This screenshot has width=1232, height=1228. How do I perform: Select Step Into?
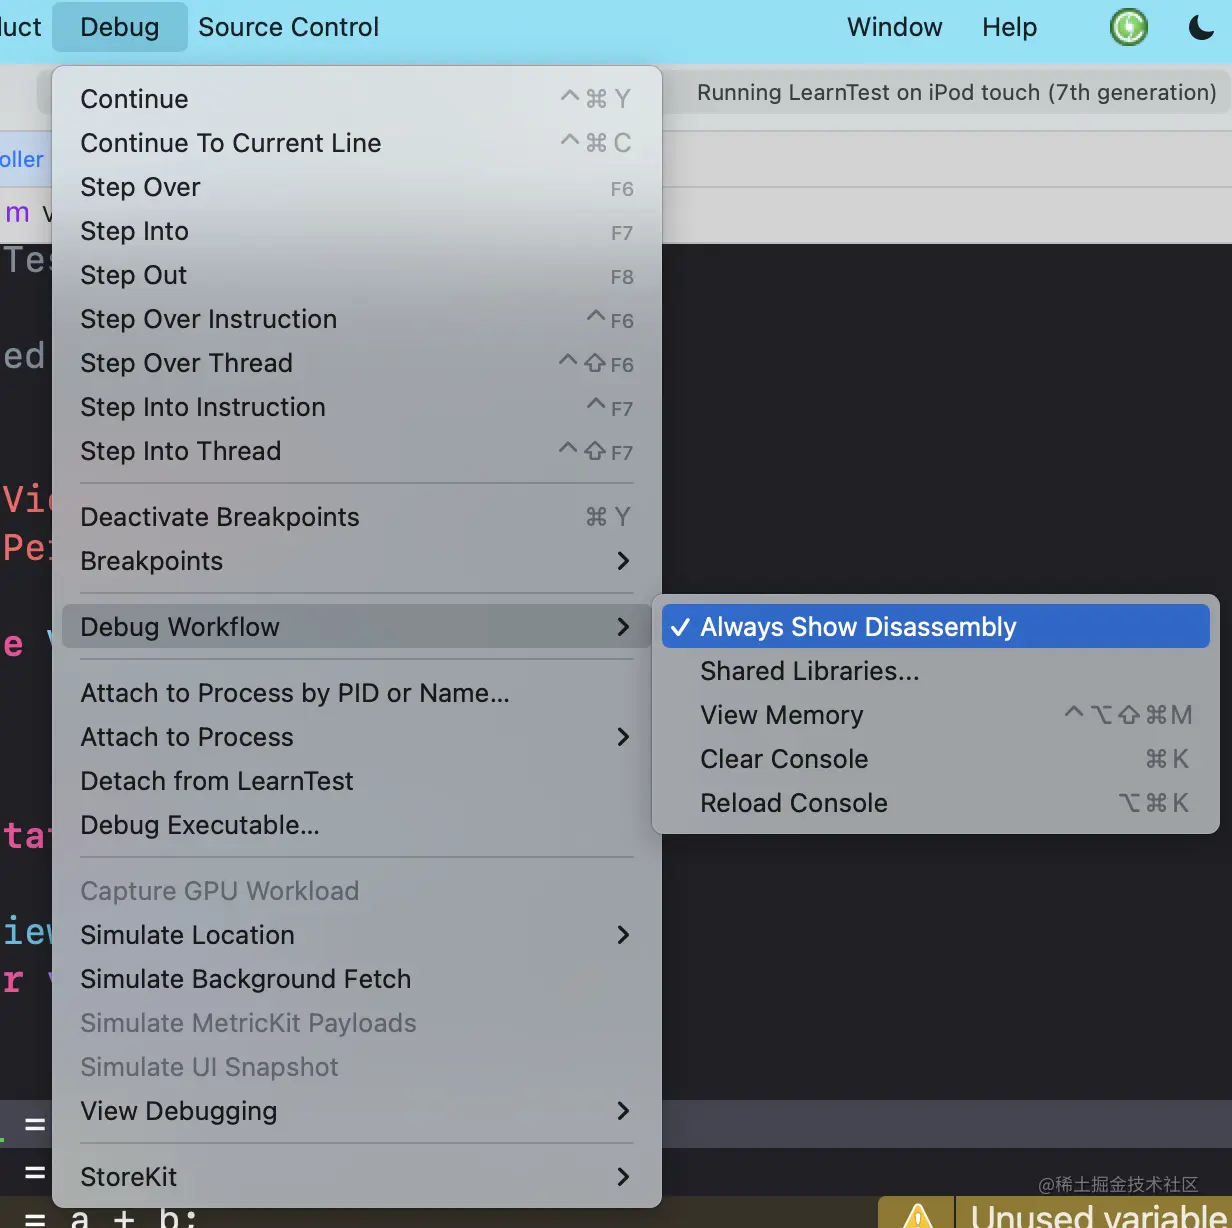pos(357,231)
